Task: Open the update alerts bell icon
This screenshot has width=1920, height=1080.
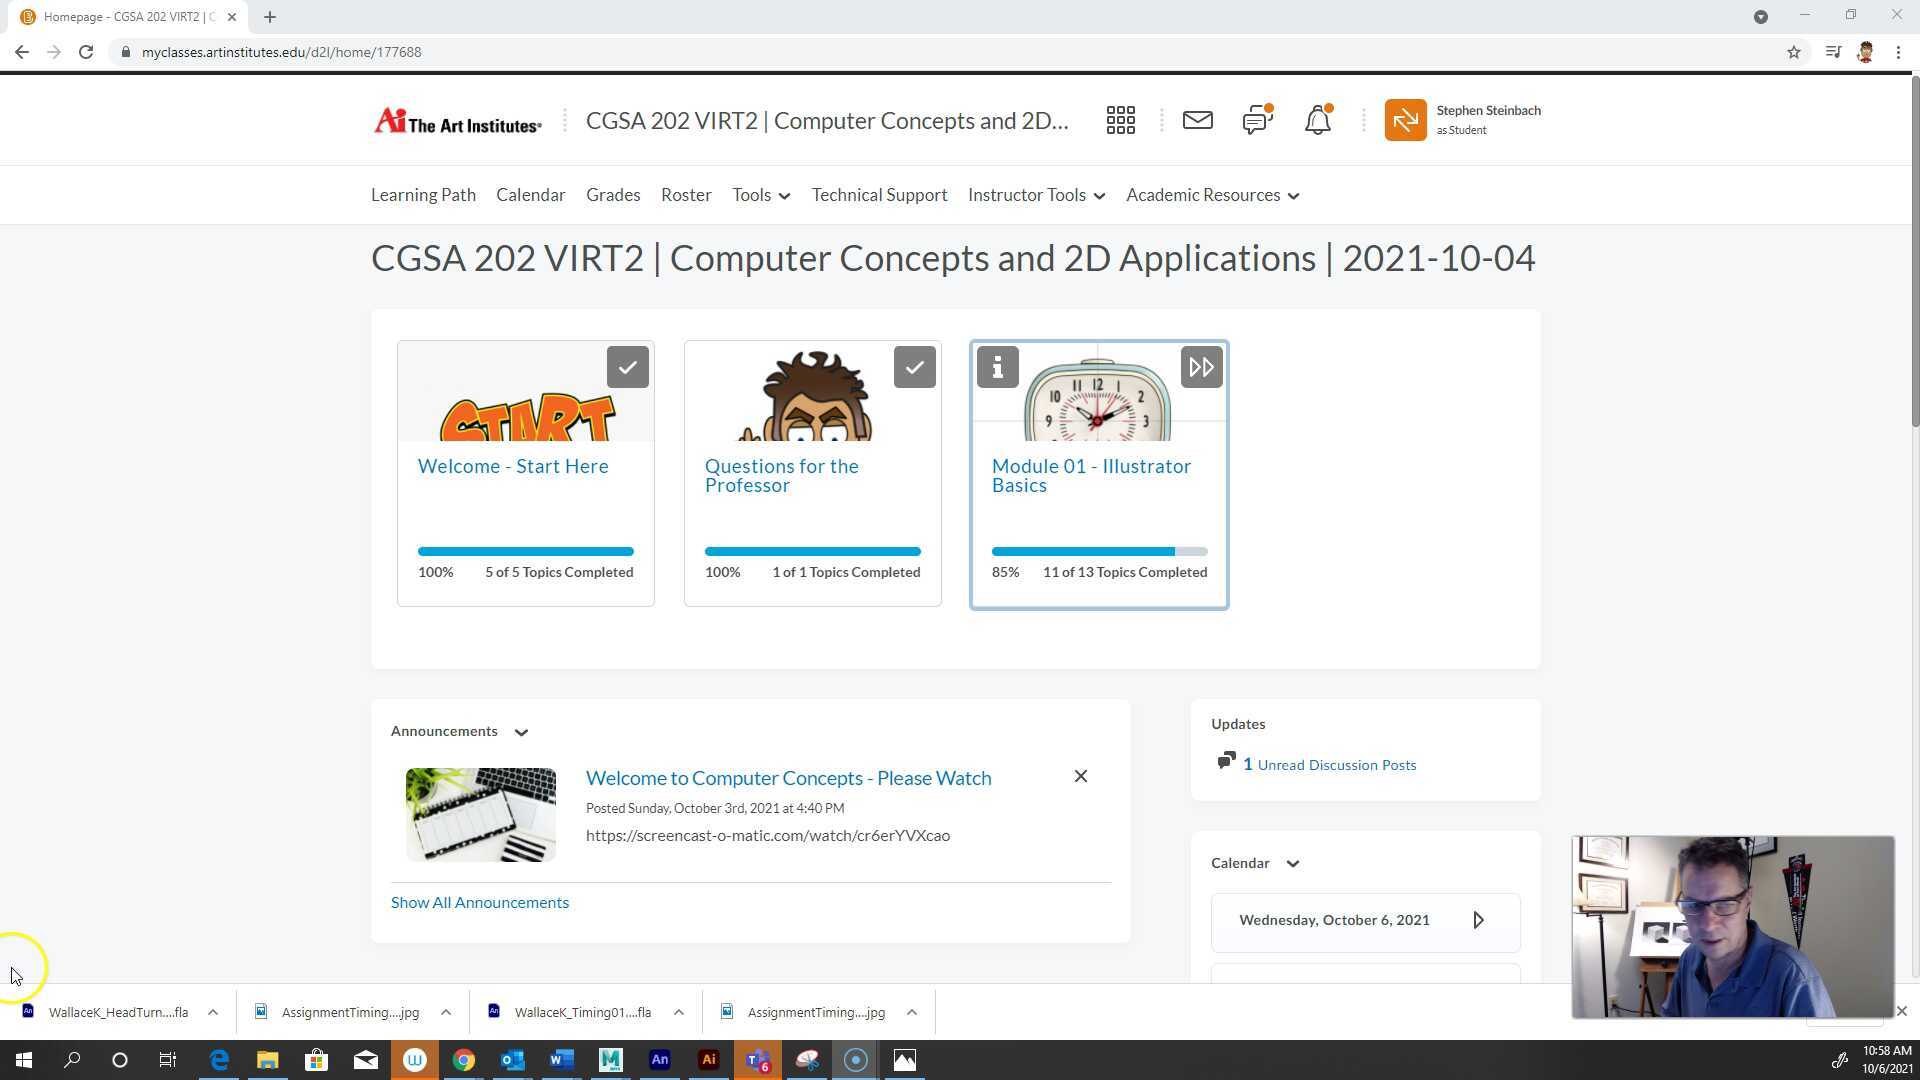Action: [x=1317, y=120]
